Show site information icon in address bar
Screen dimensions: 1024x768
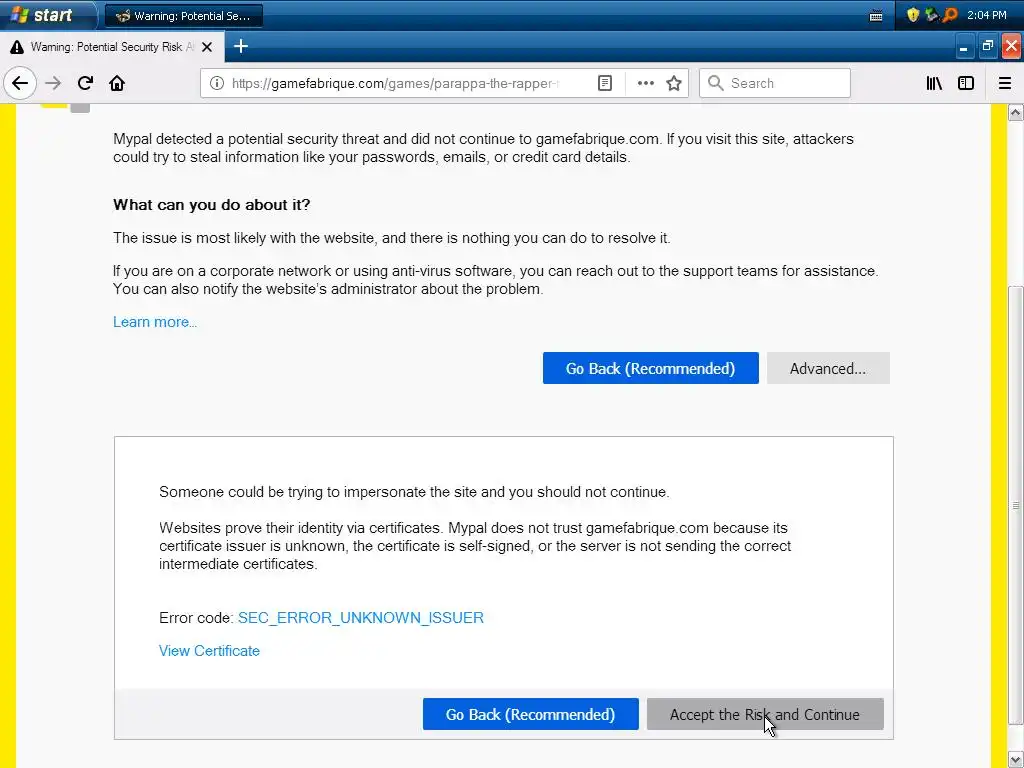click(x=216, y=84)
